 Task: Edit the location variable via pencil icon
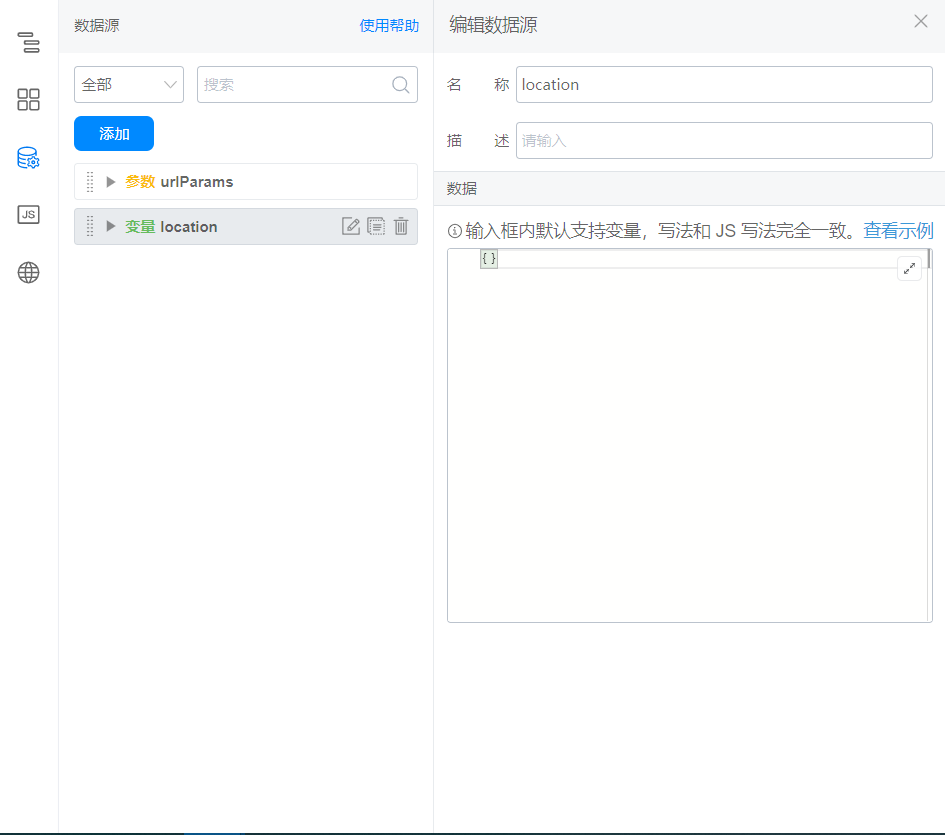tap(351, 226)
